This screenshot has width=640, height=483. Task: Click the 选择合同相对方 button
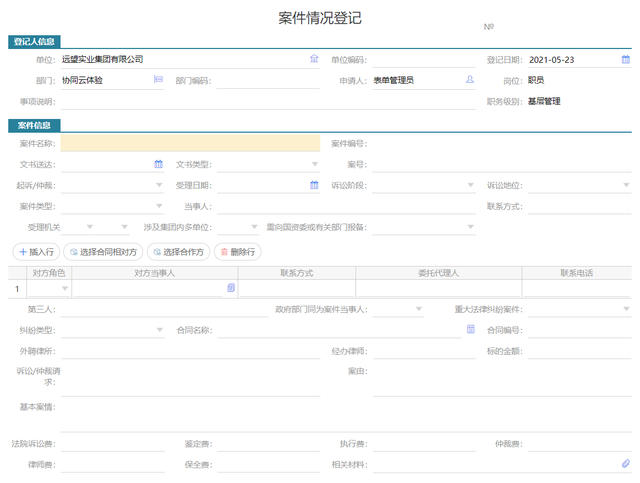click(x=102, y=252)
